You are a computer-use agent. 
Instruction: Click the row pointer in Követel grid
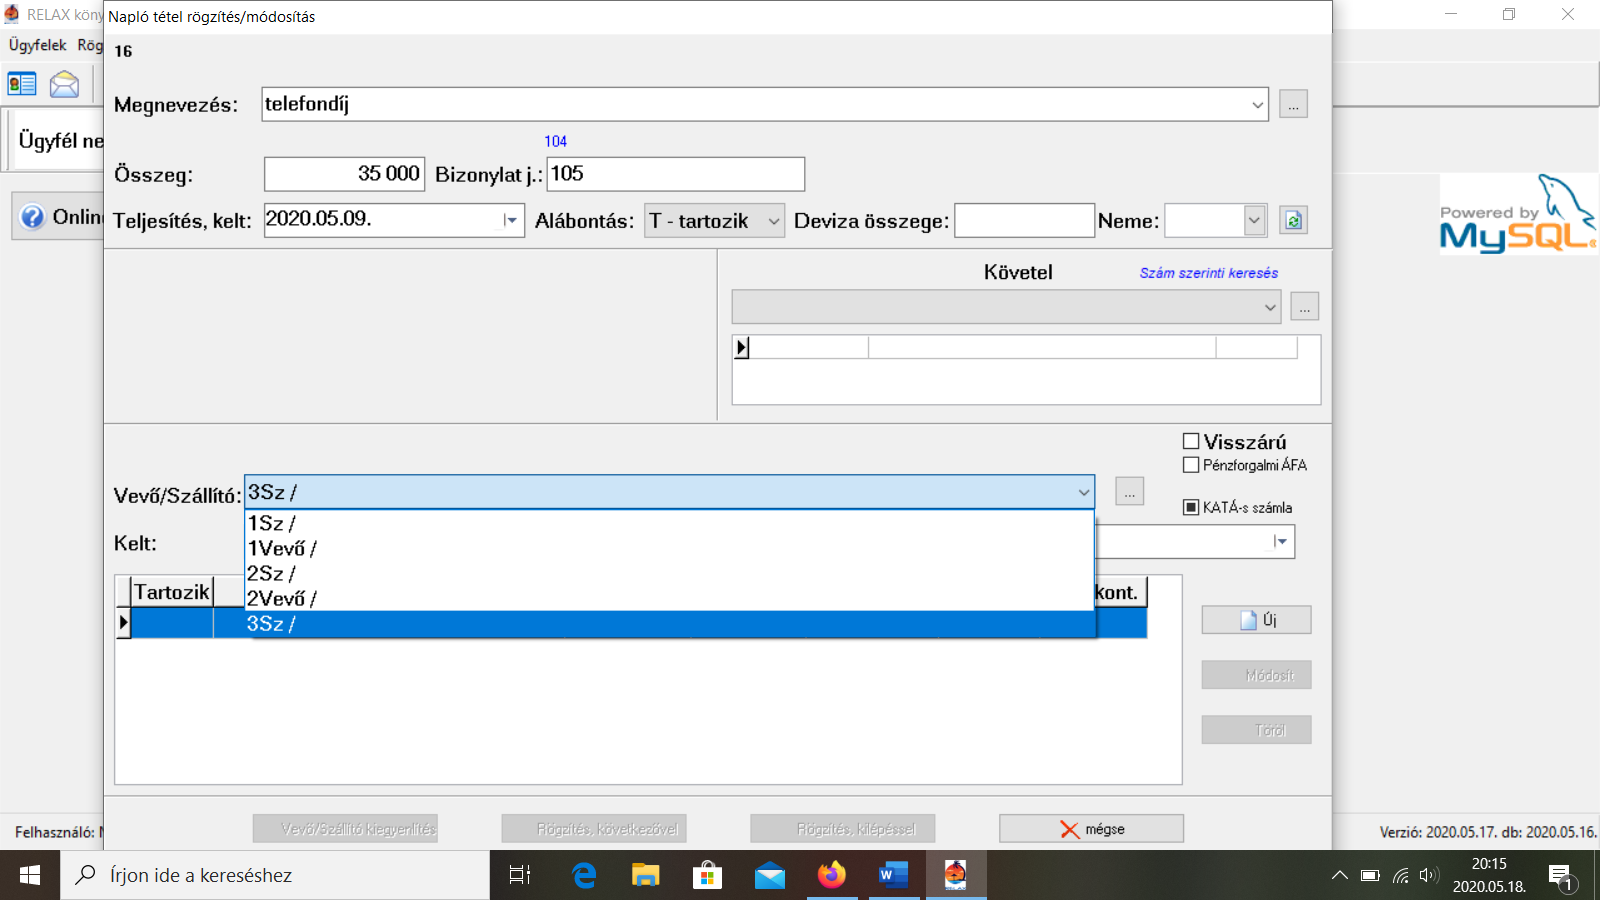[742, 347]
